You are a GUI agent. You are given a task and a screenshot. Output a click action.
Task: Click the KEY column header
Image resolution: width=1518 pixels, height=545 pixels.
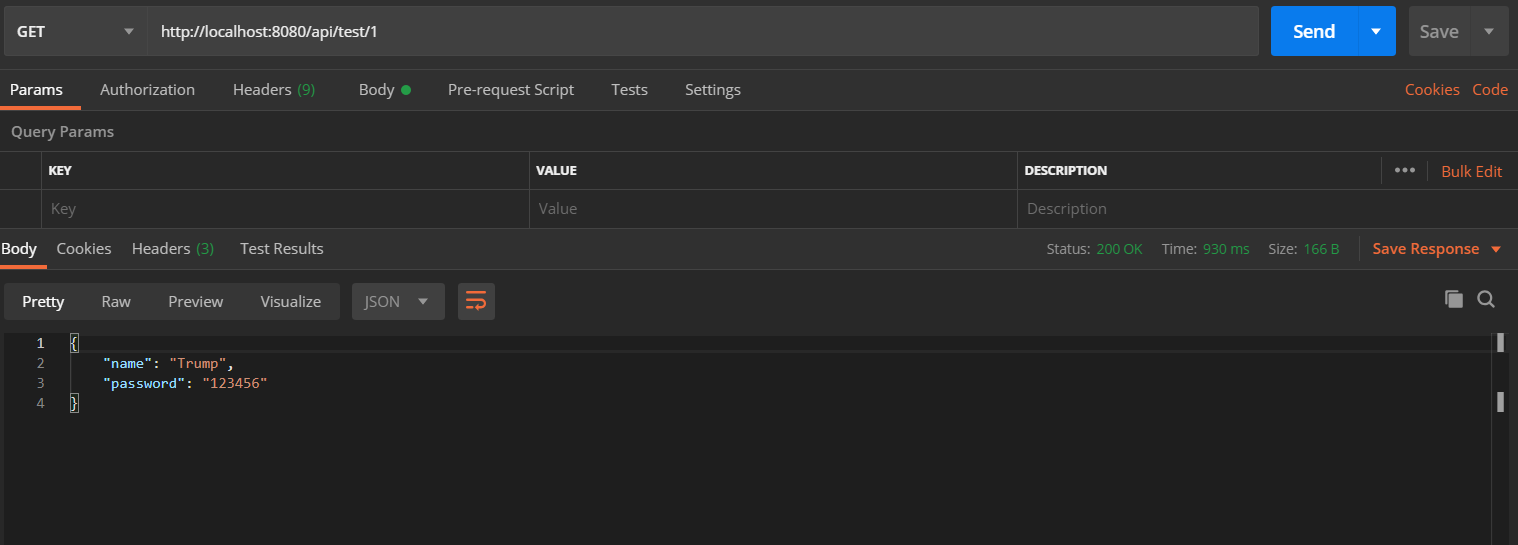(60, 171)
